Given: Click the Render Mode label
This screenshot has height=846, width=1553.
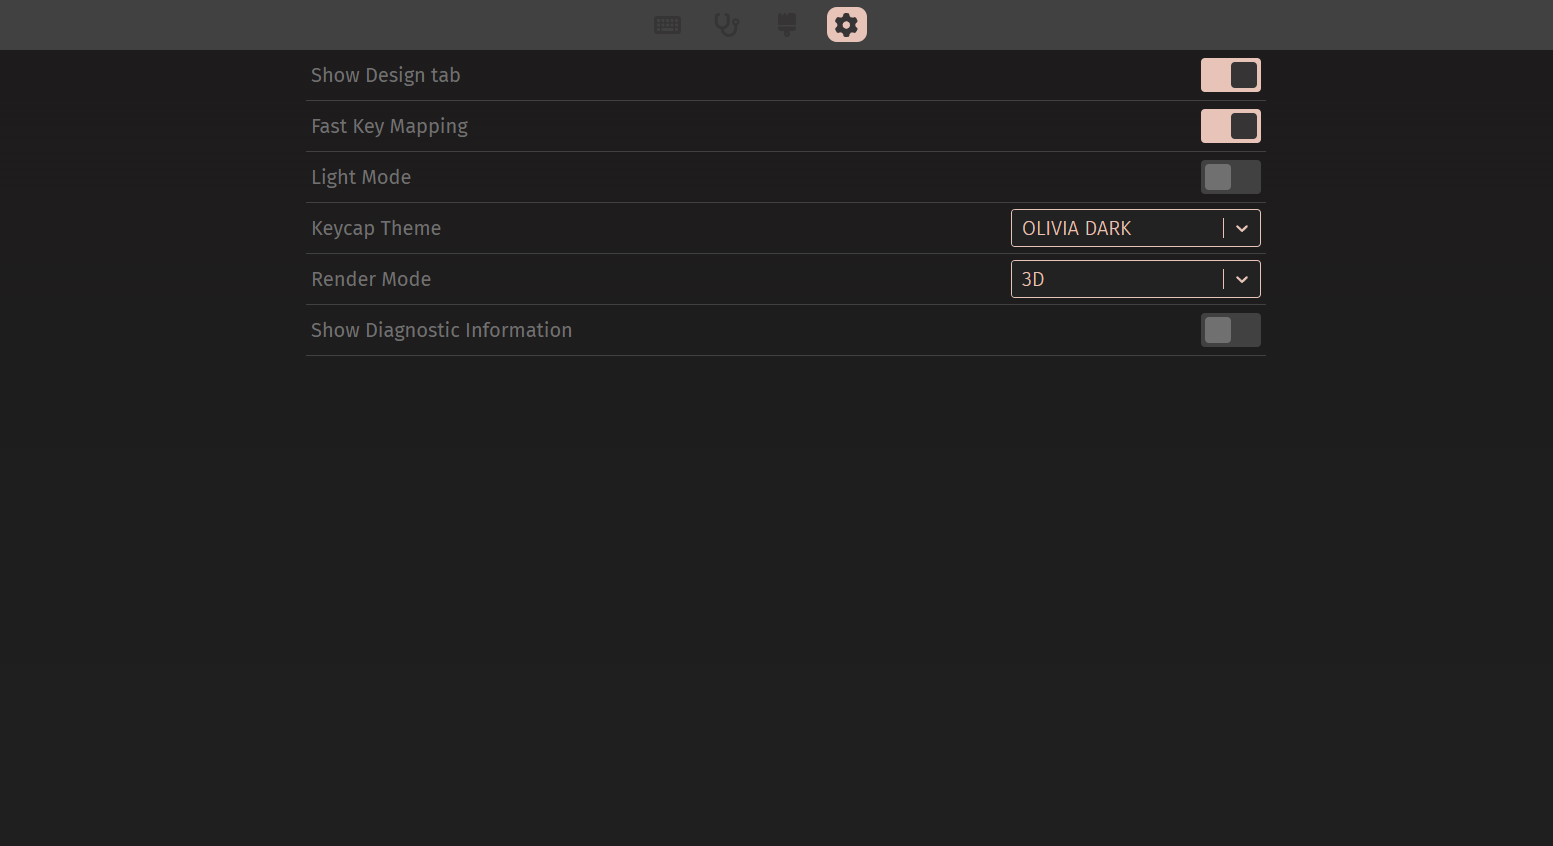Looking at the screenshot, I should [371, 279].
